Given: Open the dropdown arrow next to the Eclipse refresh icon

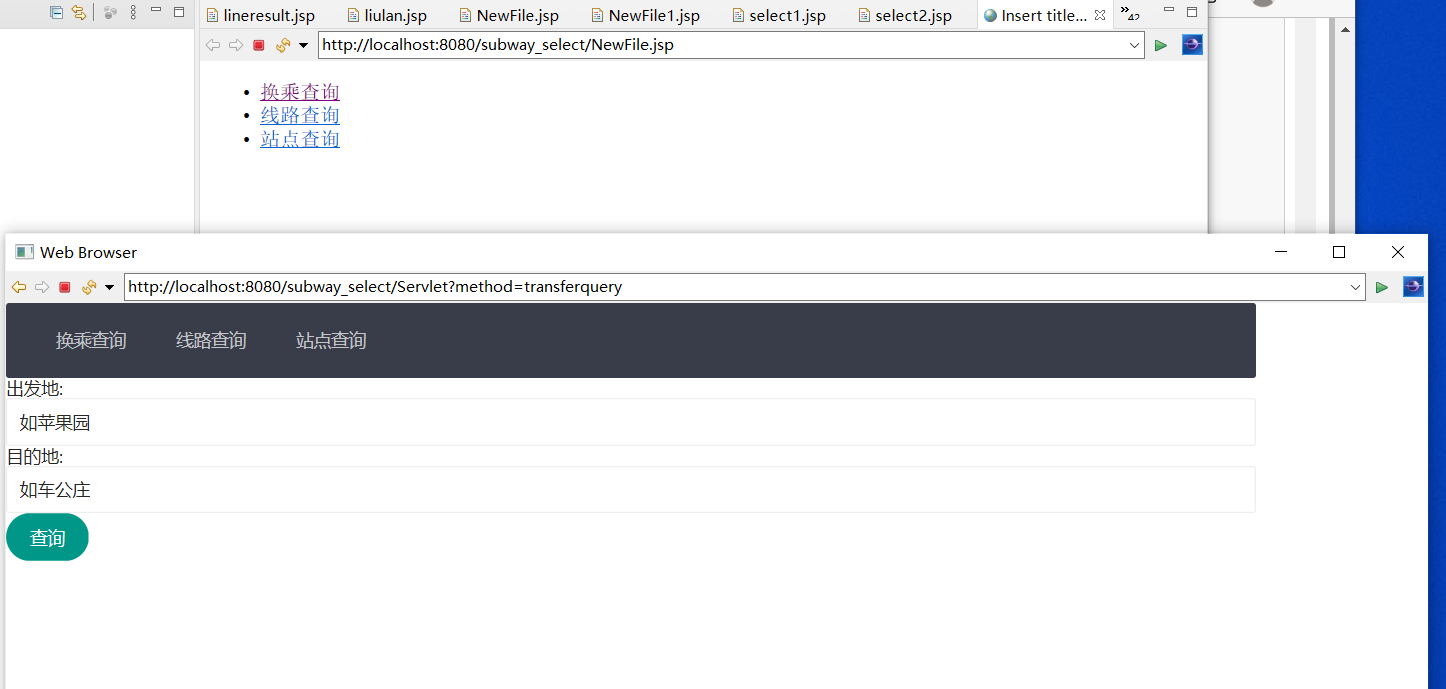Looking at the screenshot, I should click(303, 46).
